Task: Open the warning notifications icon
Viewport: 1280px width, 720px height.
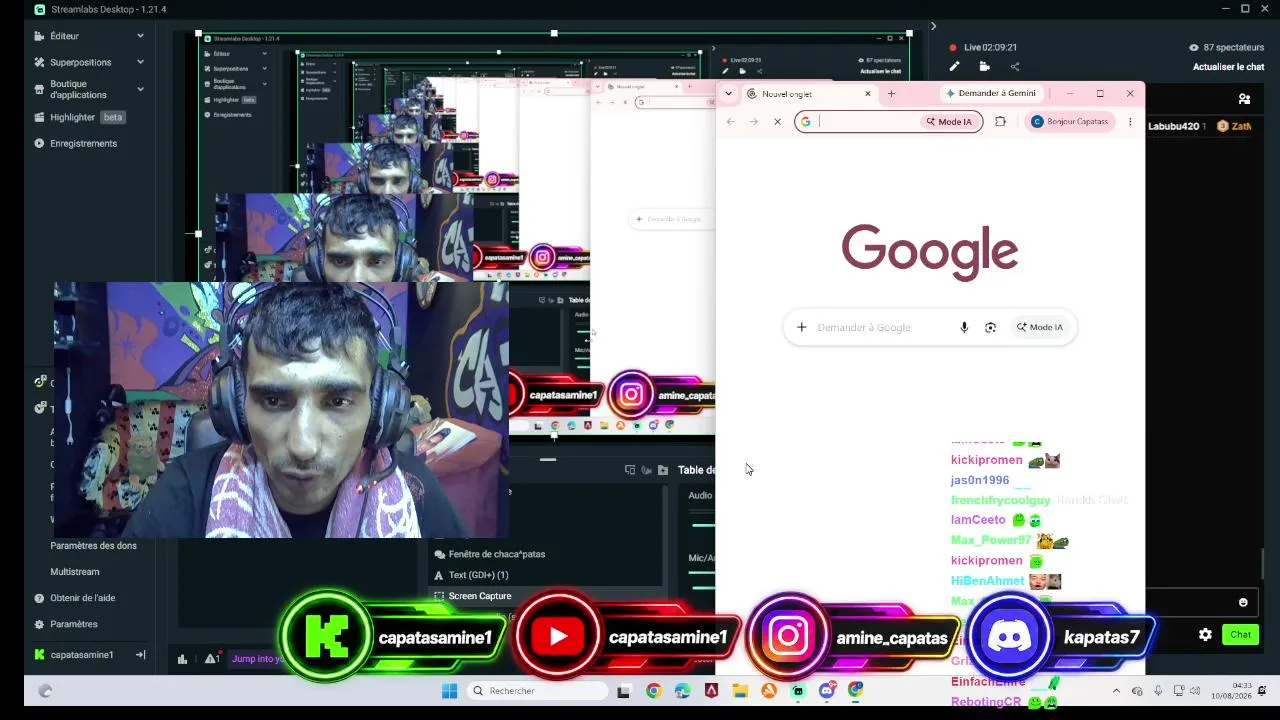Action: coord(211,658)
